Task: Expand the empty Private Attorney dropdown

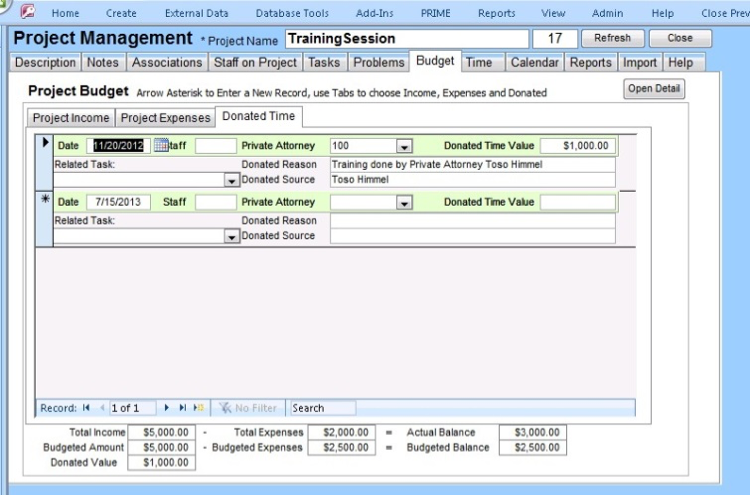Action: coord(404,203)
